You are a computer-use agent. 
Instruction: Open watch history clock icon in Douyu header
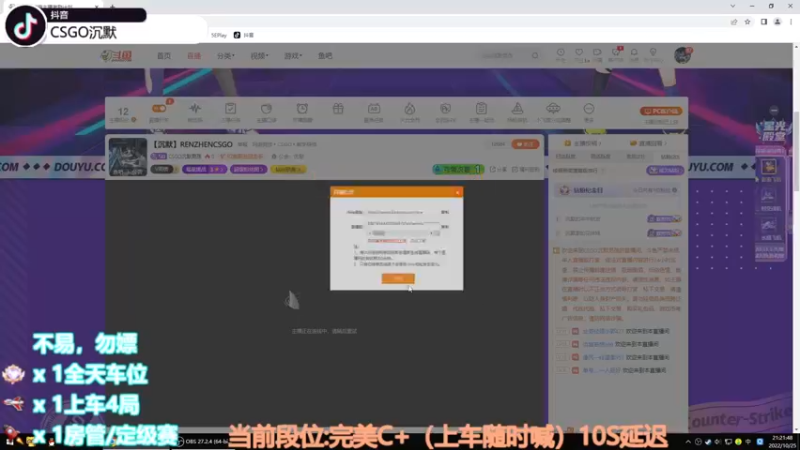[x=560, y=52]
